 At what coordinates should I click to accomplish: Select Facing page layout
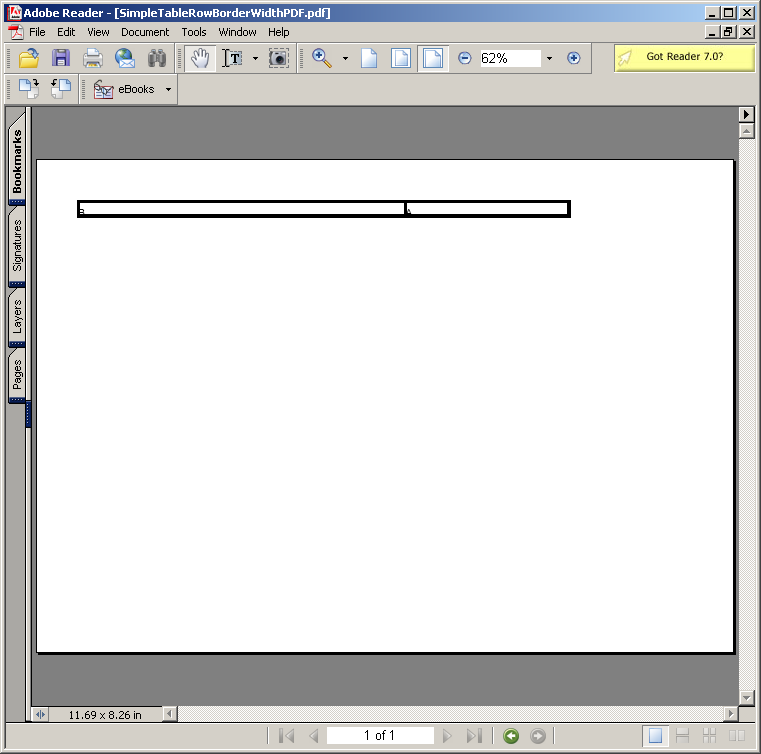click(x=737, y=736)
